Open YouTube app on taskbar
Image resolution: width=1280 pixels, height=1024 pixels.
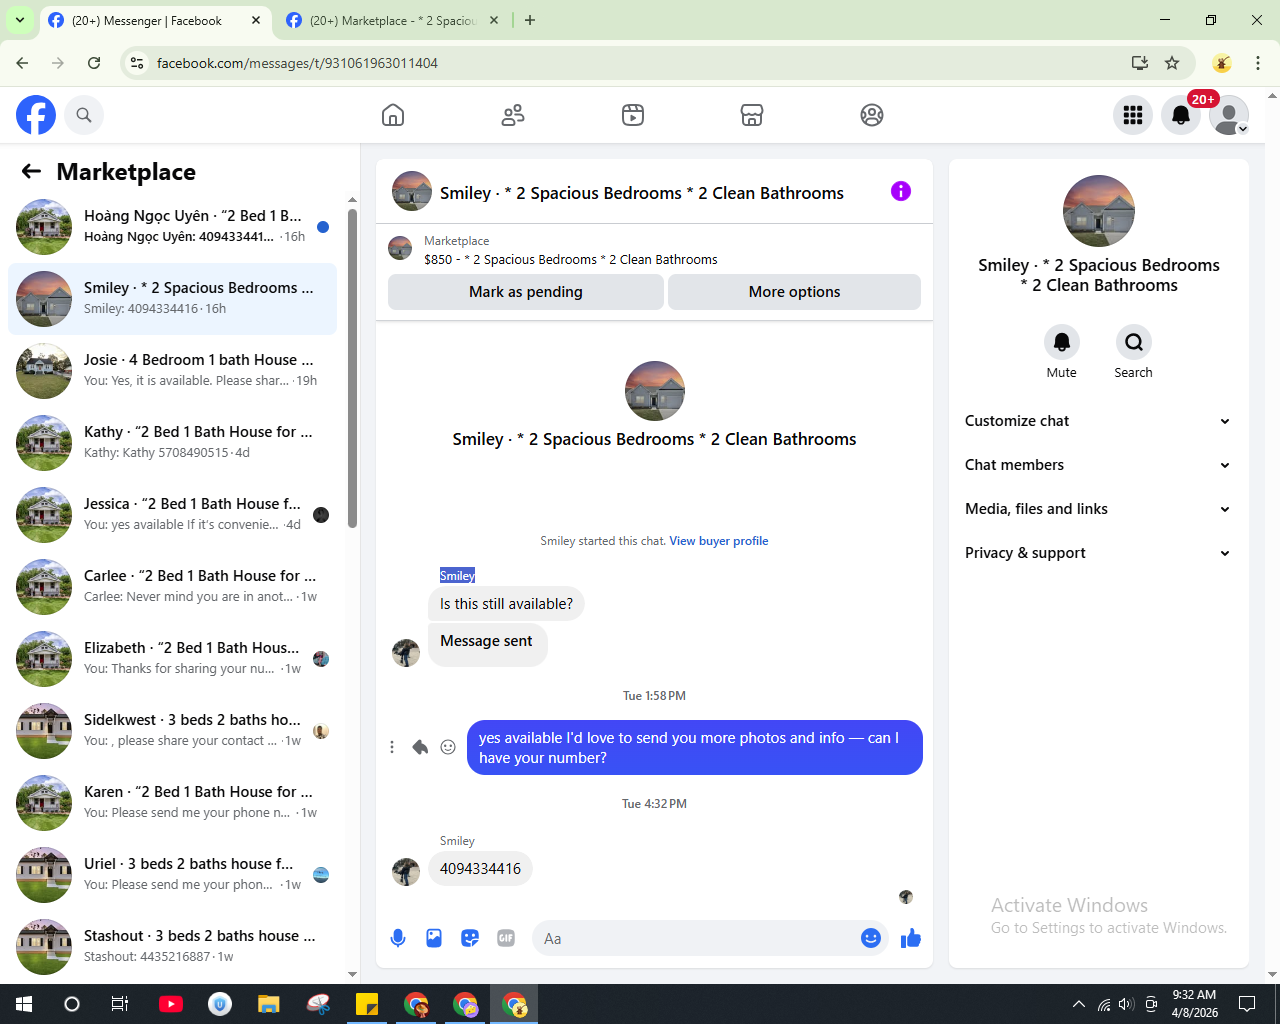coord(171,1004)
